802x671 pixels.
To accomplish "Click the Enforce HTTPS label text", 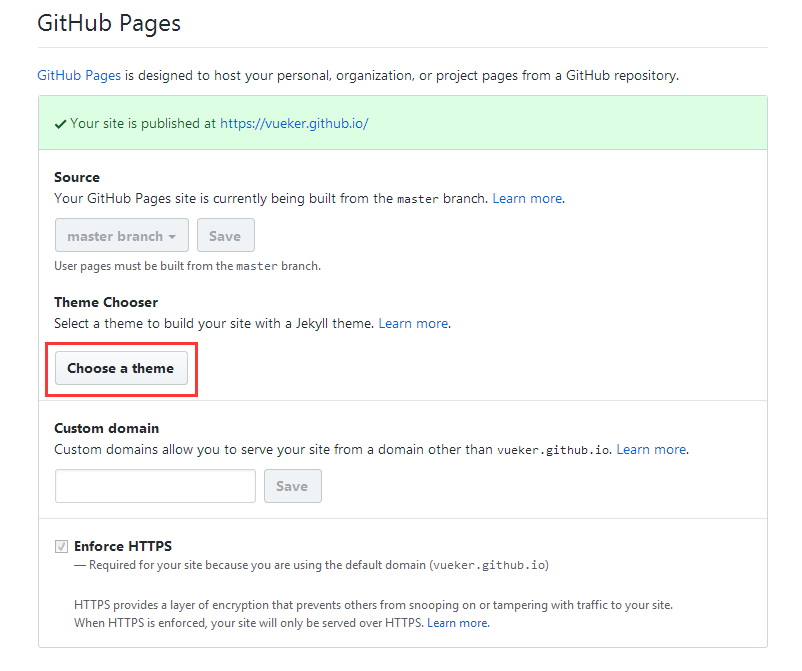I will pyautogui.click(x=123, y=546).
